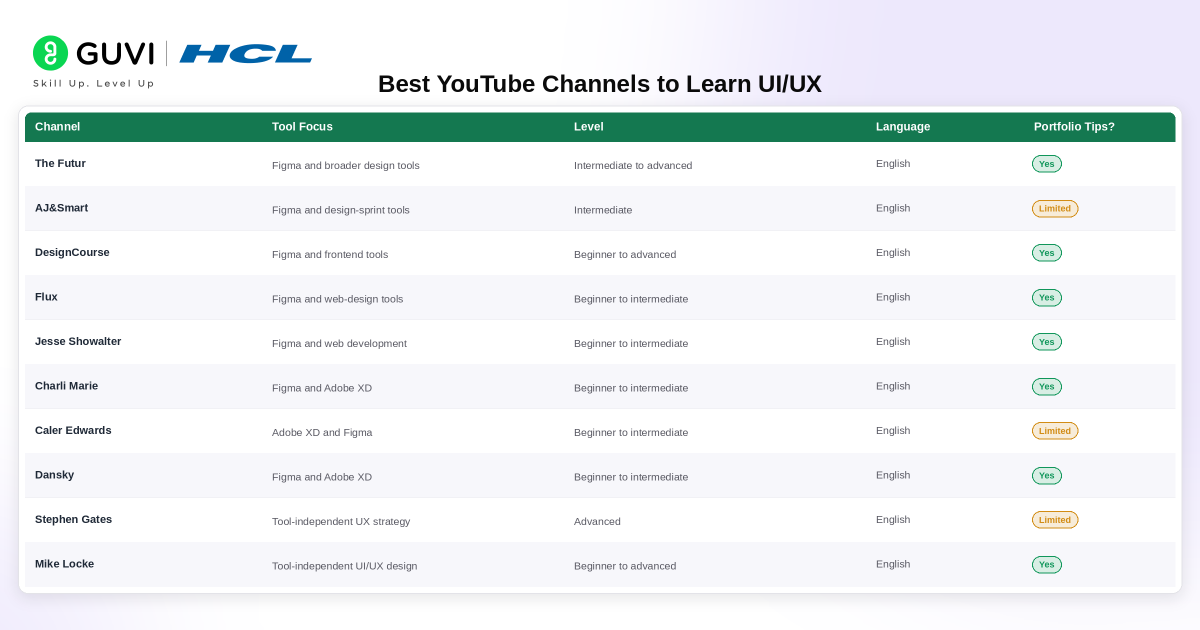Click 'Advanced' level in Stephen Gates row
Screen dimensions: 1200x630
tap(597, 521)
